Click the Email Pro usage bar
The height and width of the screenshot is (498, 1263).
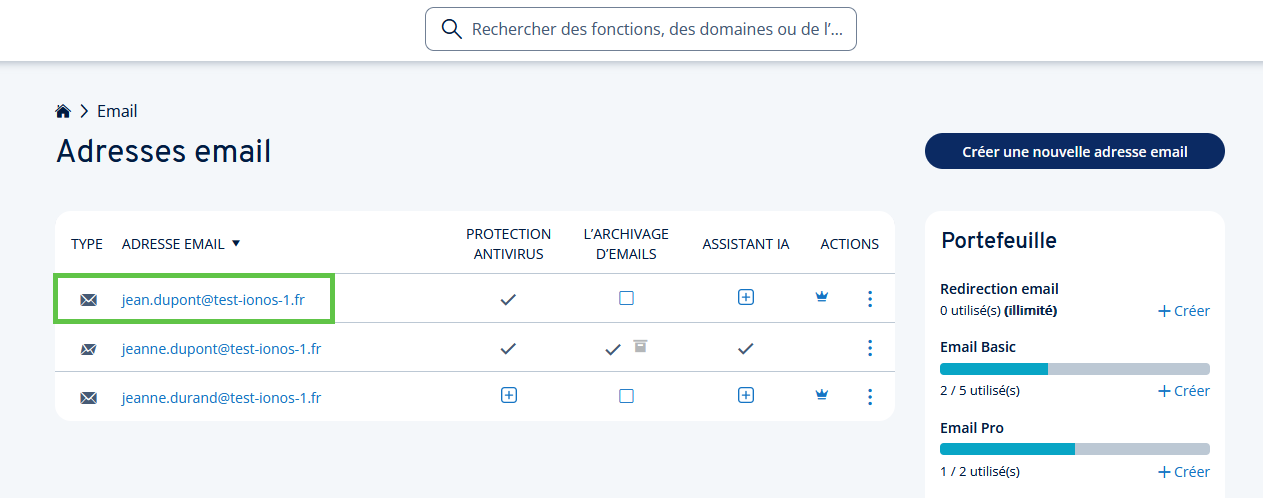[1075, 449]
